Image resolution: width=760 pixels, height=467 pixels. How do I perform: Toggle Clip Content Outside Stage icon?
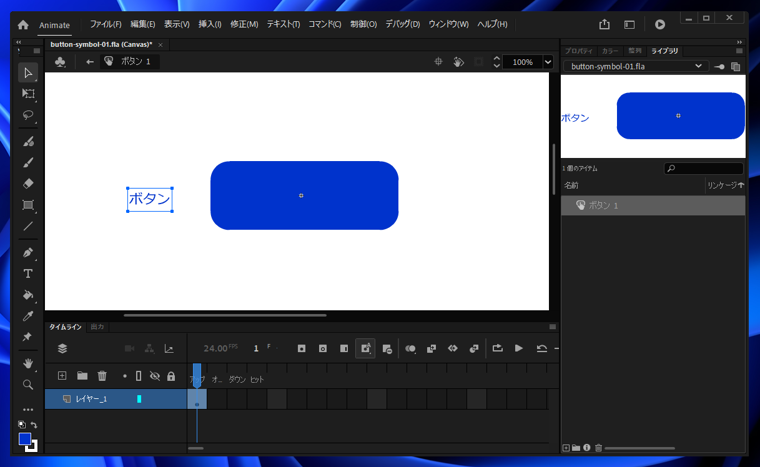[x=479, y=62]
